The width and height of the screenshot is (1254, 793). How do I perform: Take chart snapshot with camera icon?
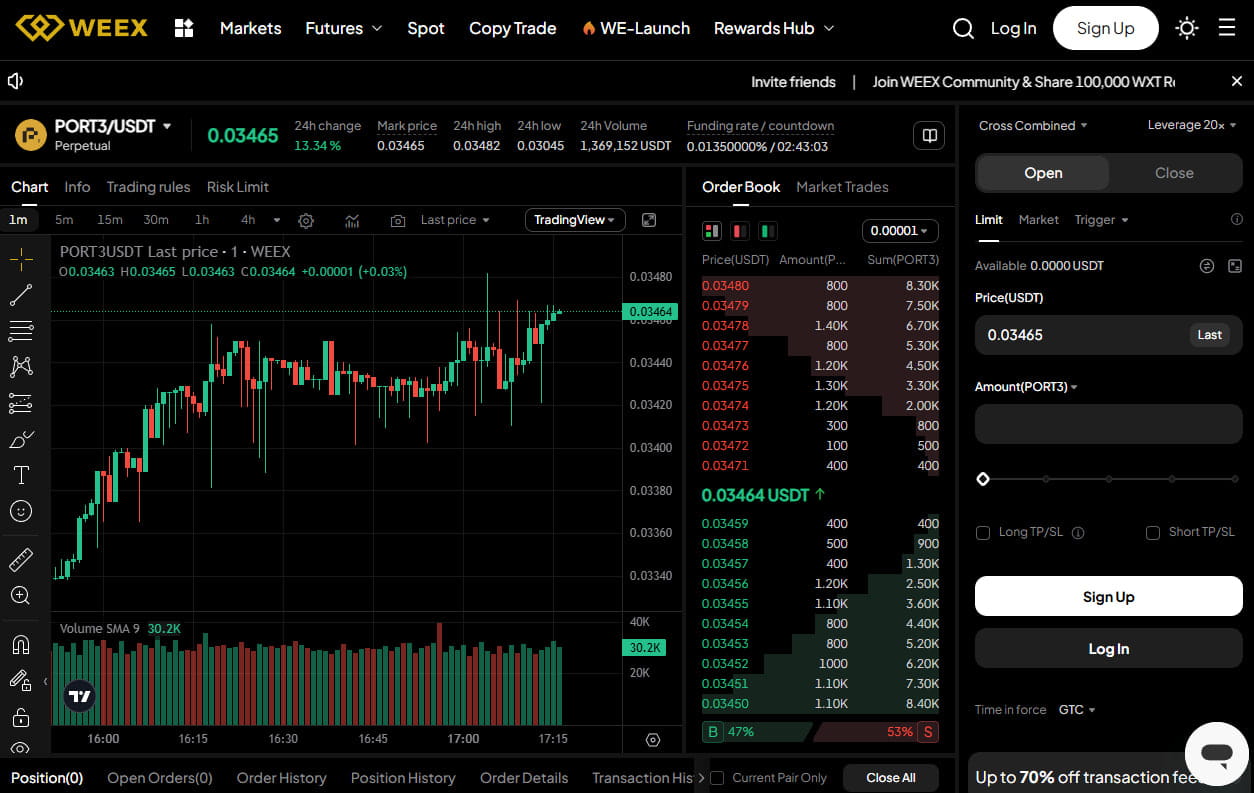click(x=398, y=220)
